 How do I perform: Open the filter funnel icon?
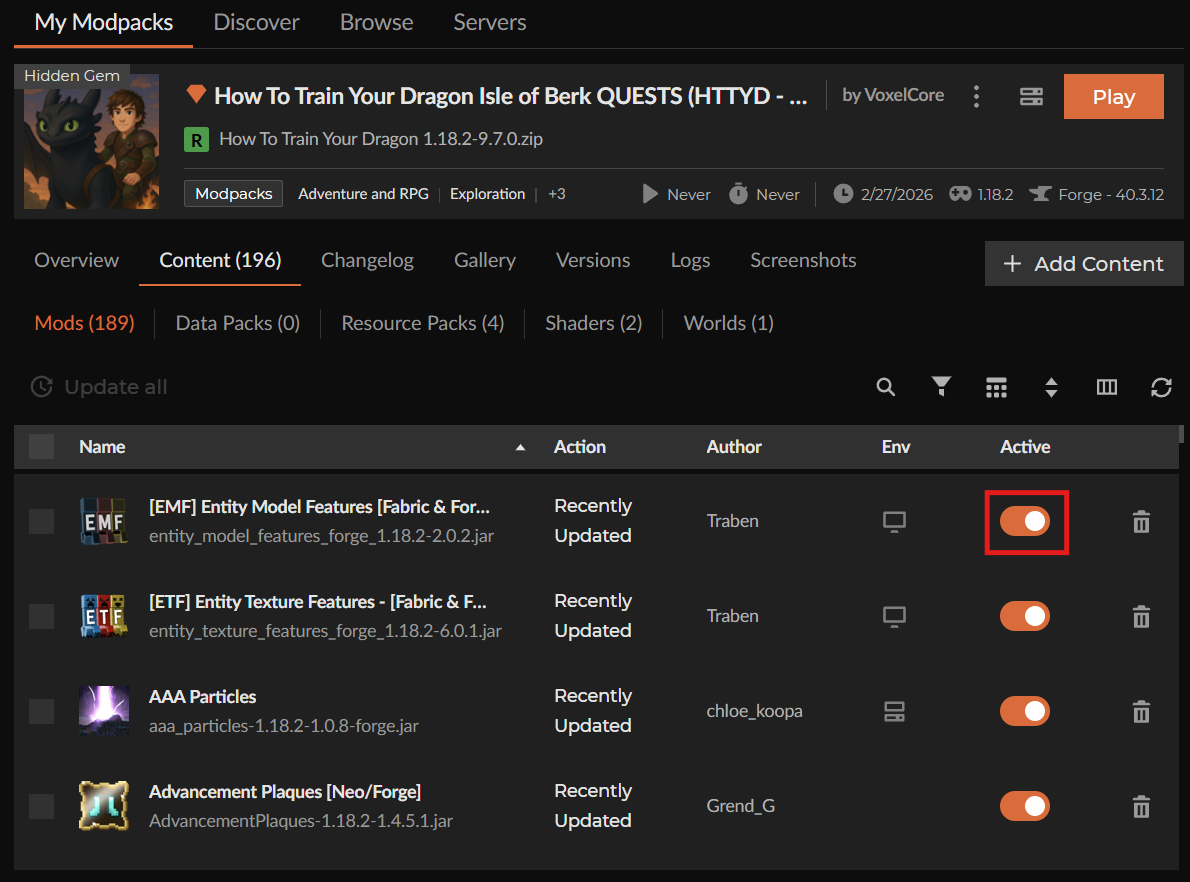point(941,387)
